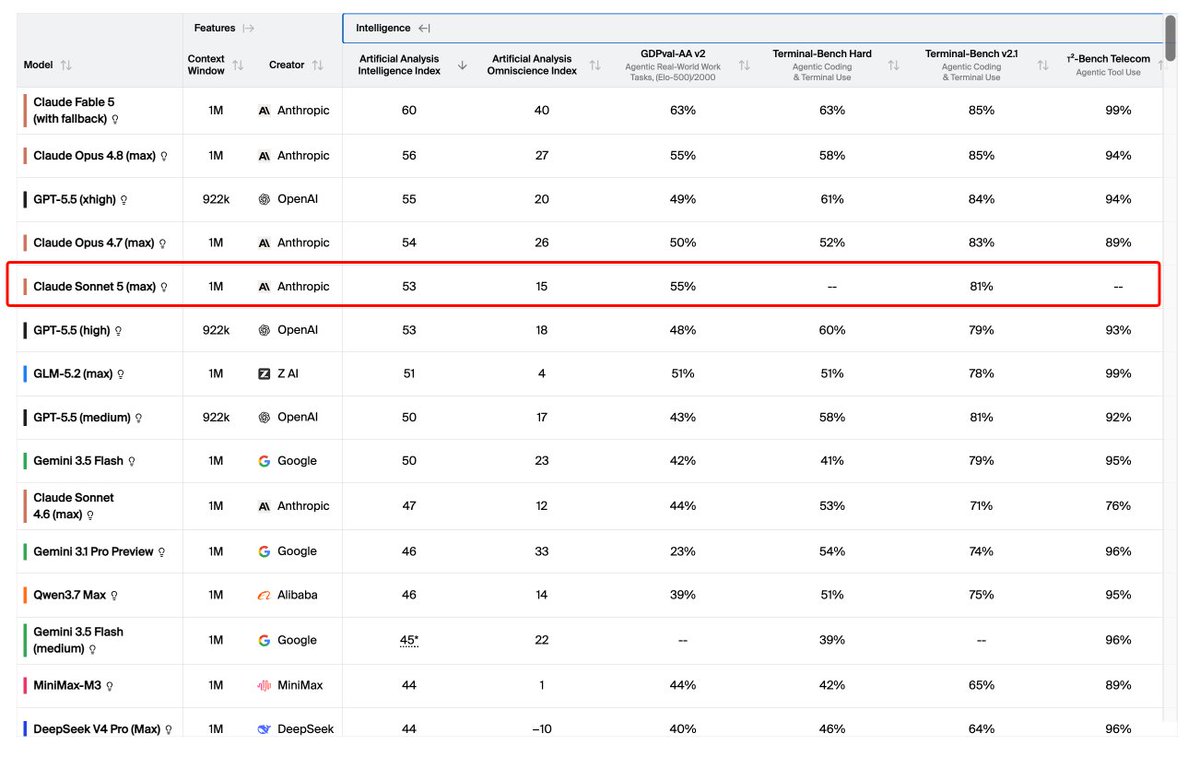
Task: Click the 23% GDPval value for Gemini 3.1 Pro Preview
Action: (x=683, y=552)
